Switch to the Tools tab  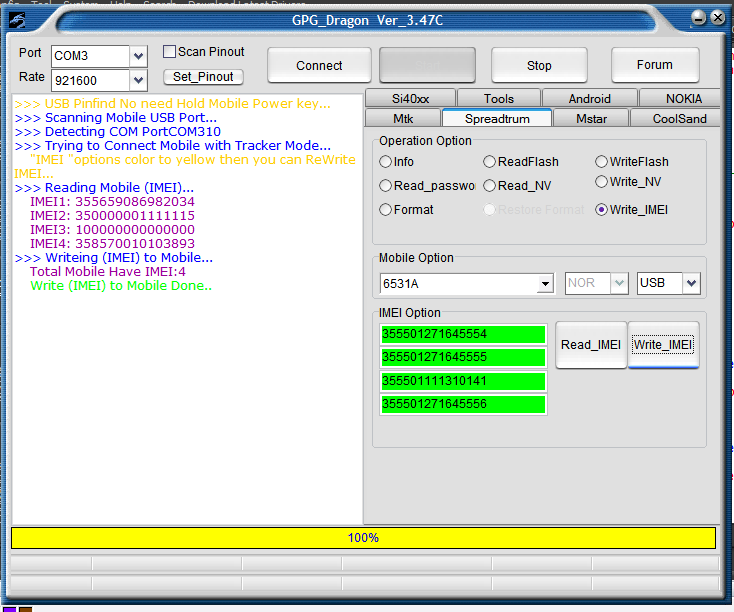(499, 99)
